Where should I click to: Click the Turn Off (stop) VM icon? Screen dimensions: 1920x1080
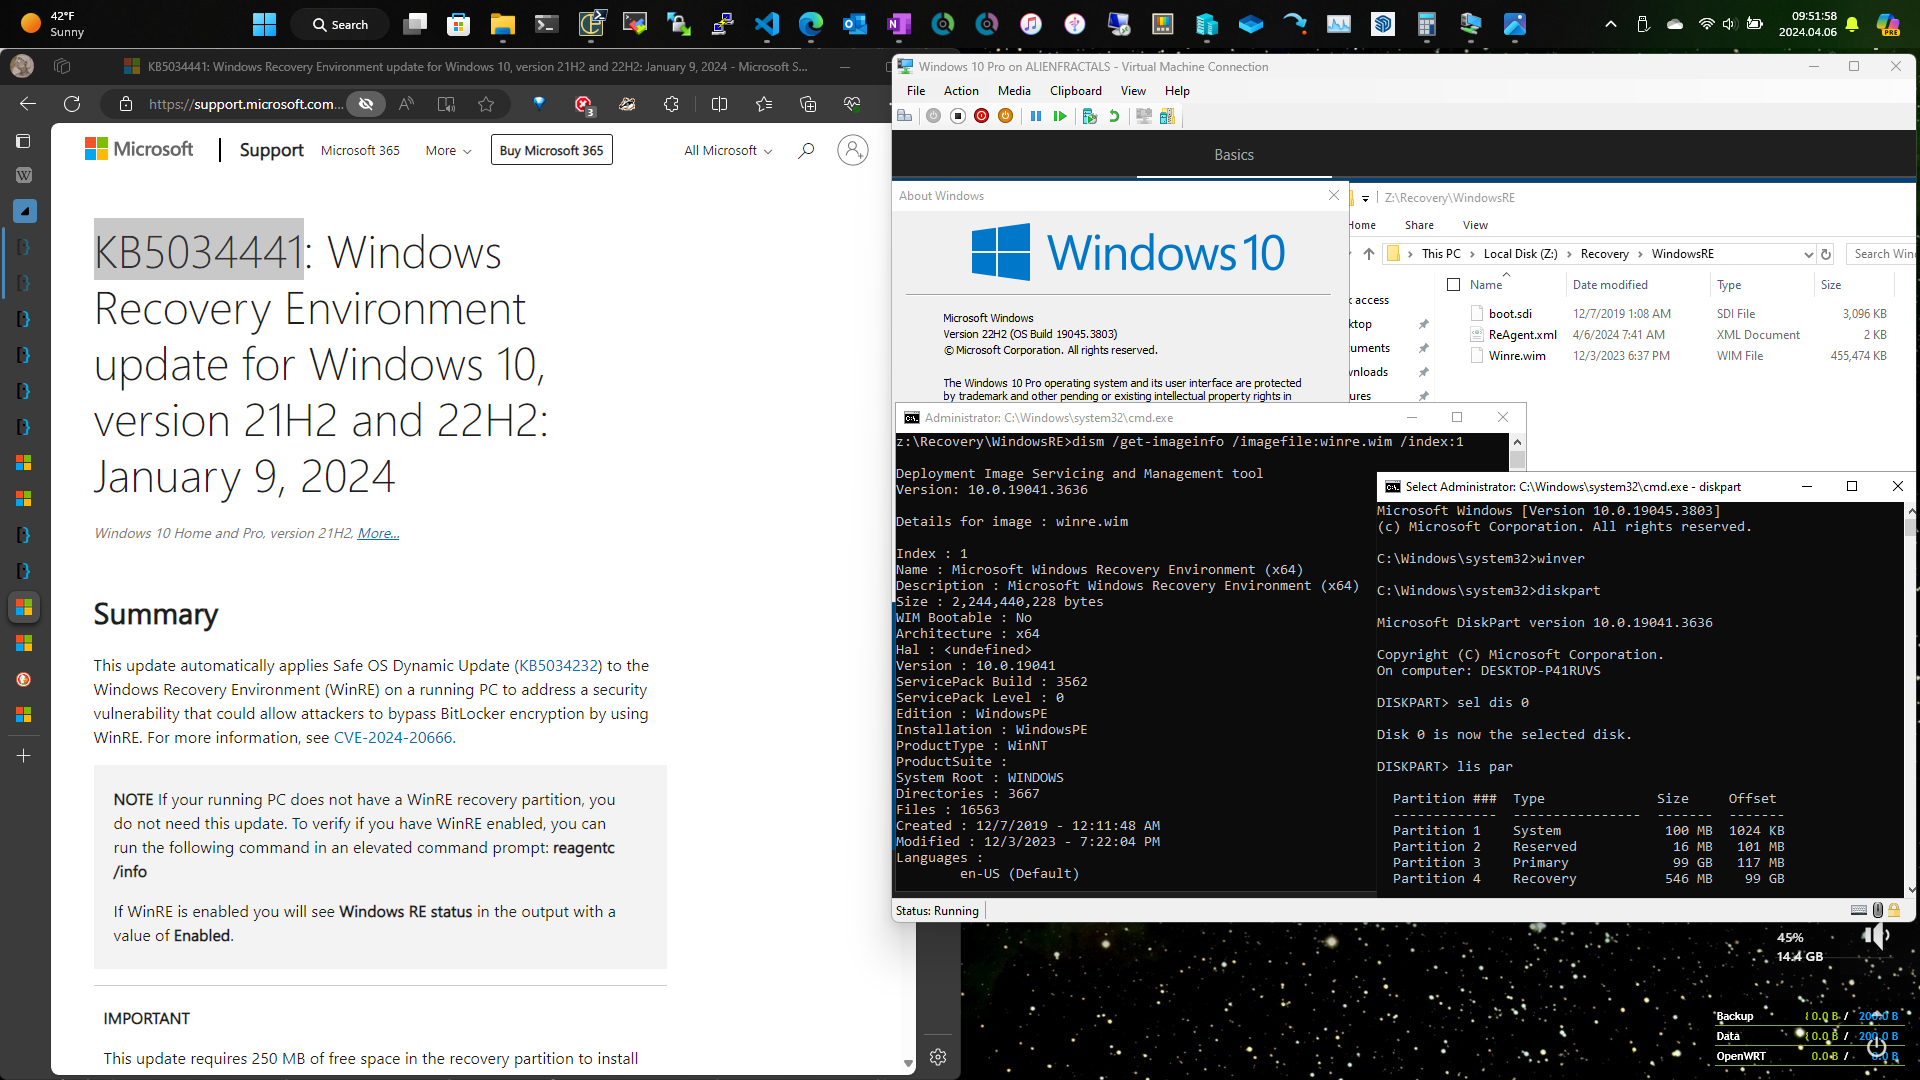(x=957, y=116)
